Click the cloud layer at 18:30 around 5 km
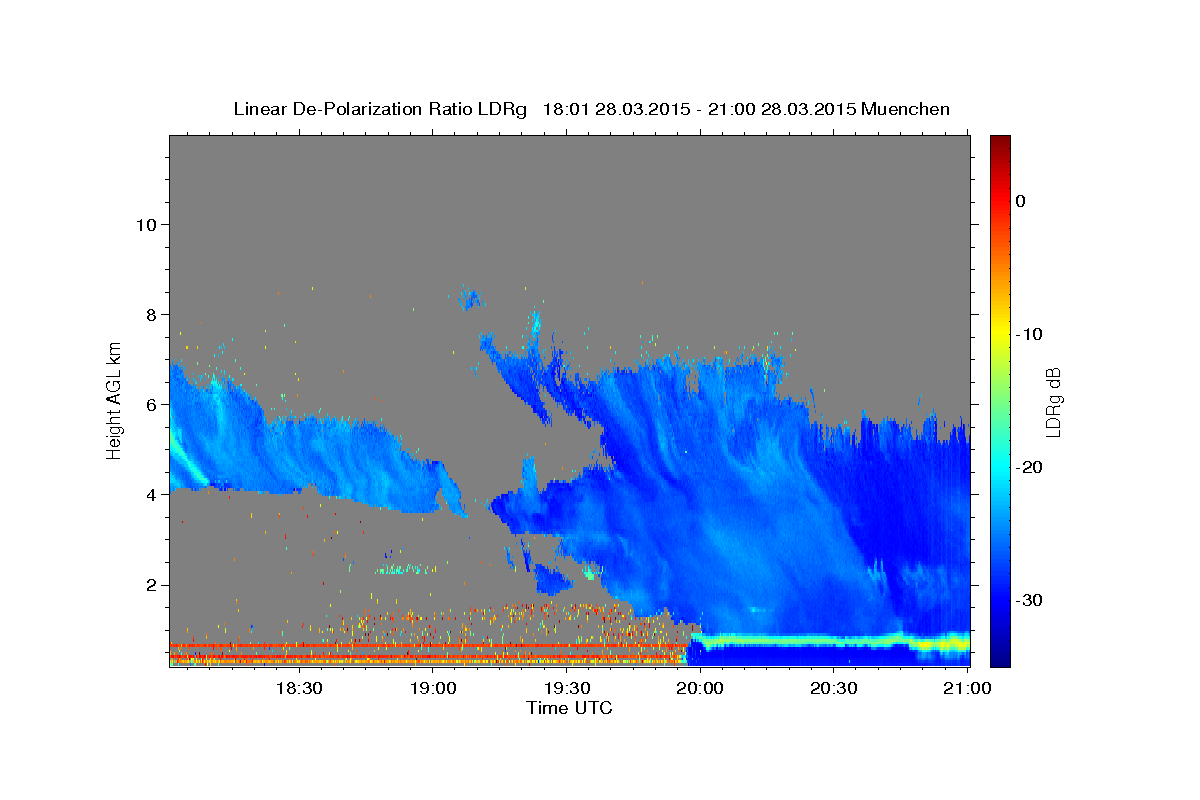Image resolution: width=1200 pixels, height=800 pixels. [x=298, y=455]
